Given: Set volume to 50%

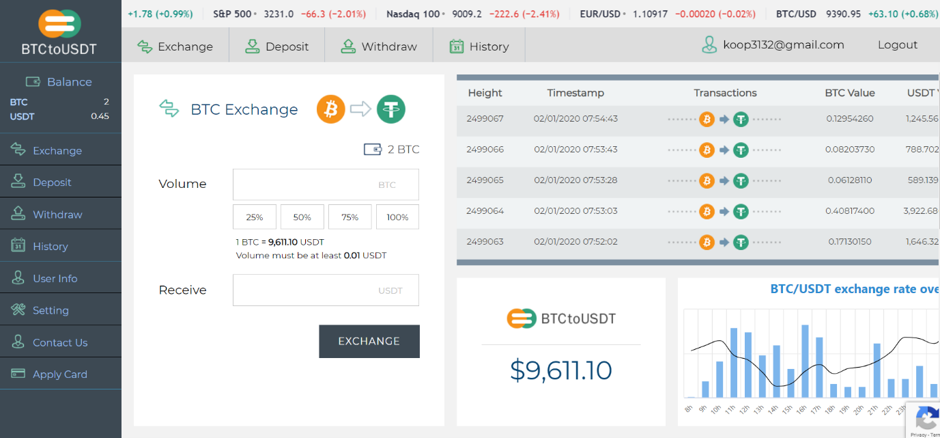Looking at the screenshot, I should [302, 217].
